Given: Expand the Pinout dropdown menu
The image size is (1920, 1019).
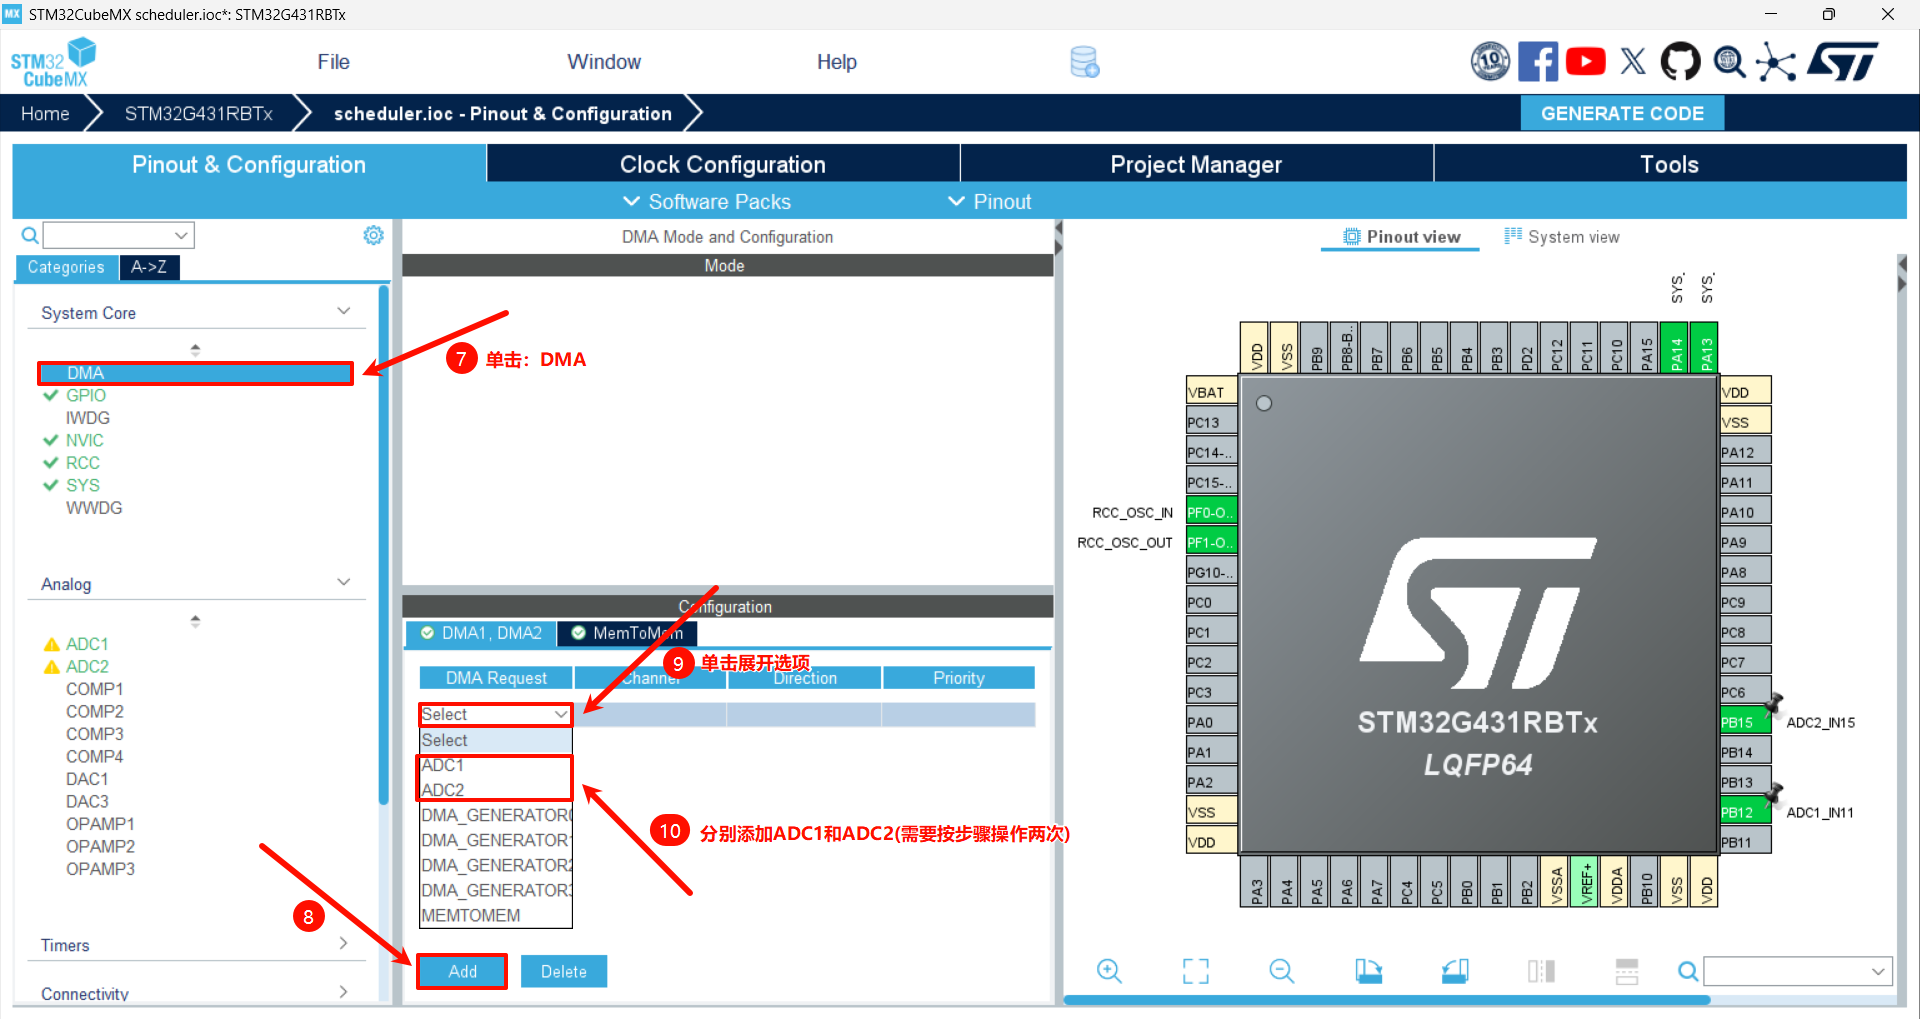Looking at the screenshot, I should tap(989, 202).
